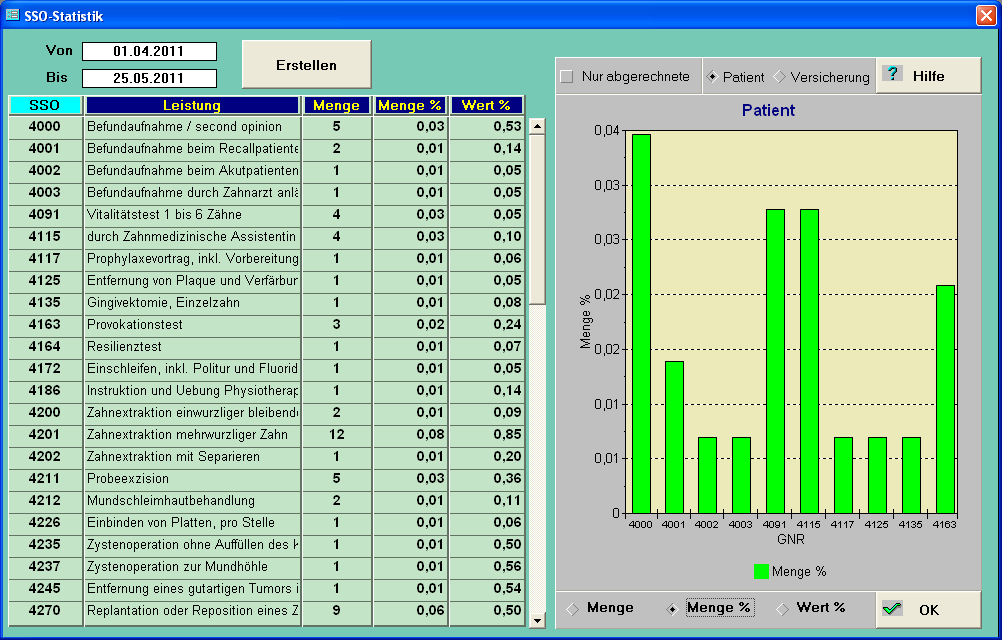Click the green Menge % legend swatch
Screen dimensions: 1002x640
point(761,572)
